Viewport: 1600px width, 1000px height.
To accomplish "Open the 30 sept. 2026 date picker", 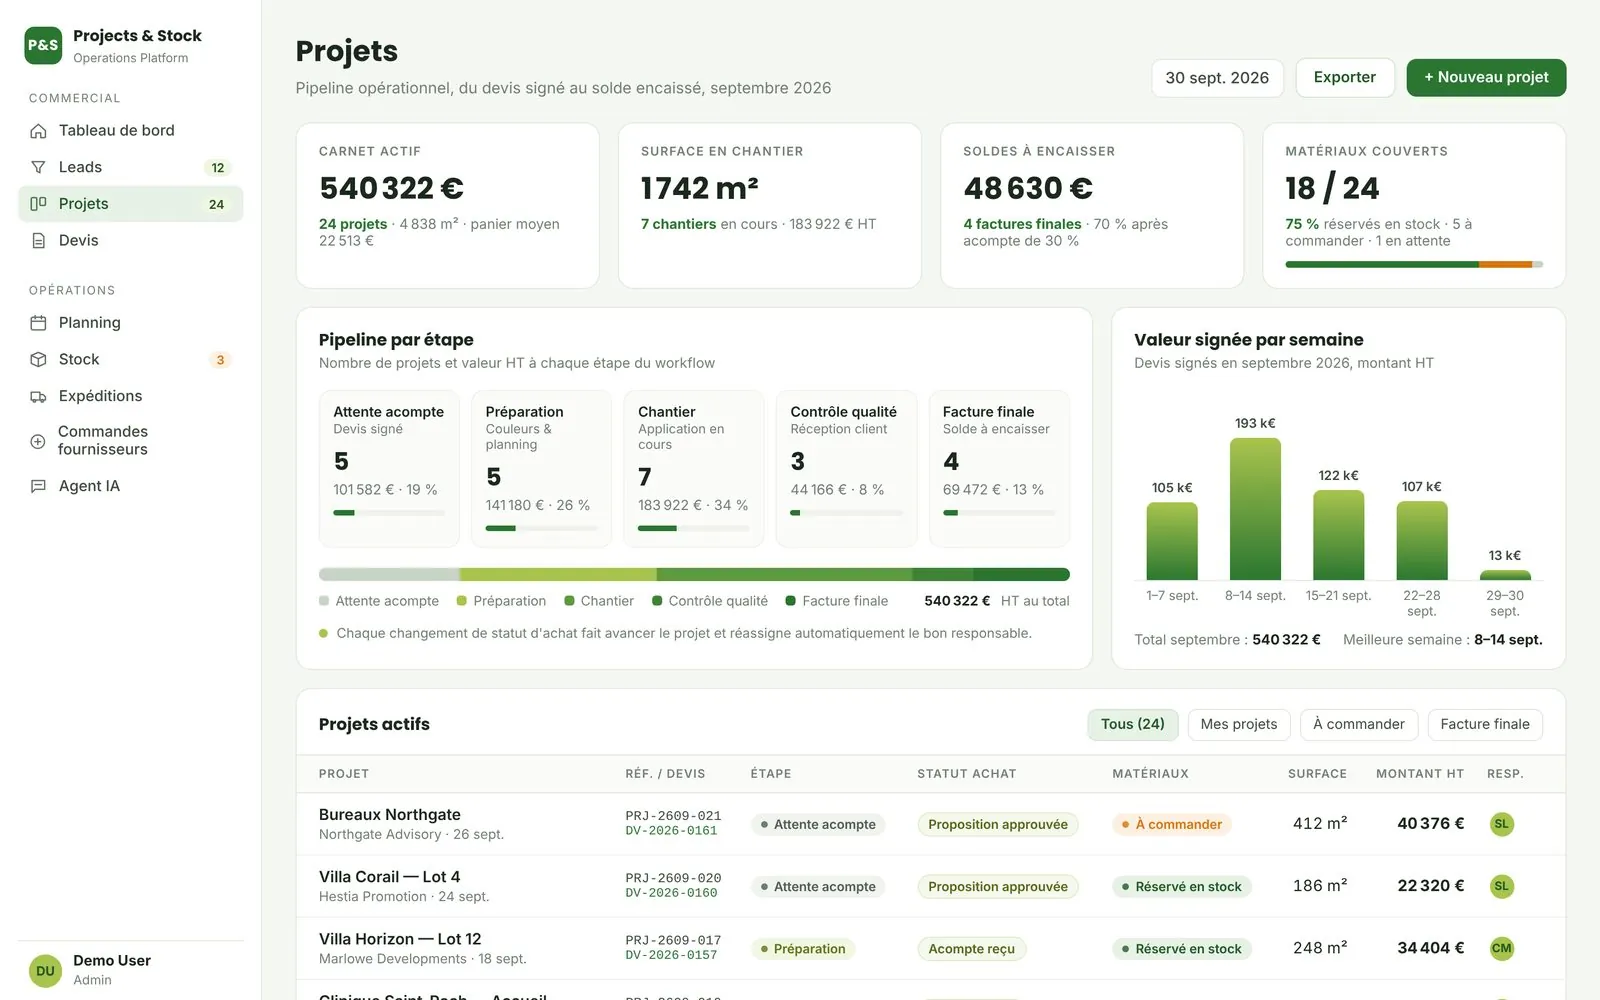I will [x=1217, y=78].
